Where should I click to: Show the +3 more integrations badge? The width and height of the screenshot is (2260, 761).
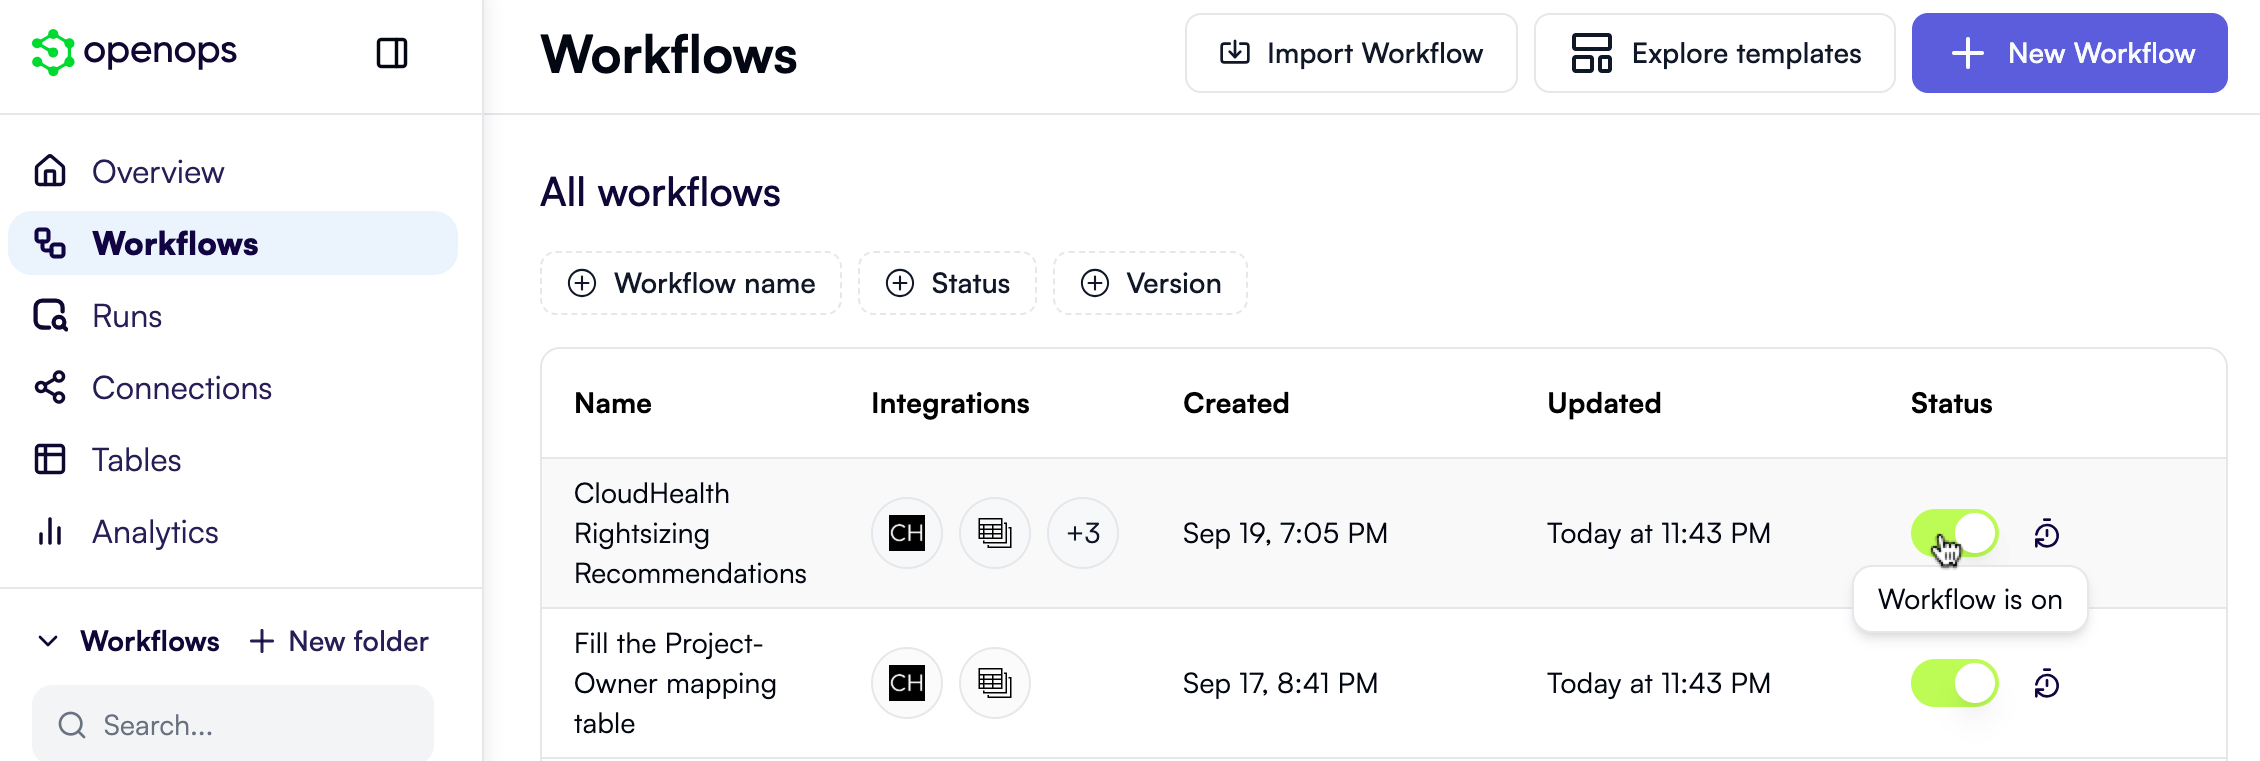[x=1083, y=533]
